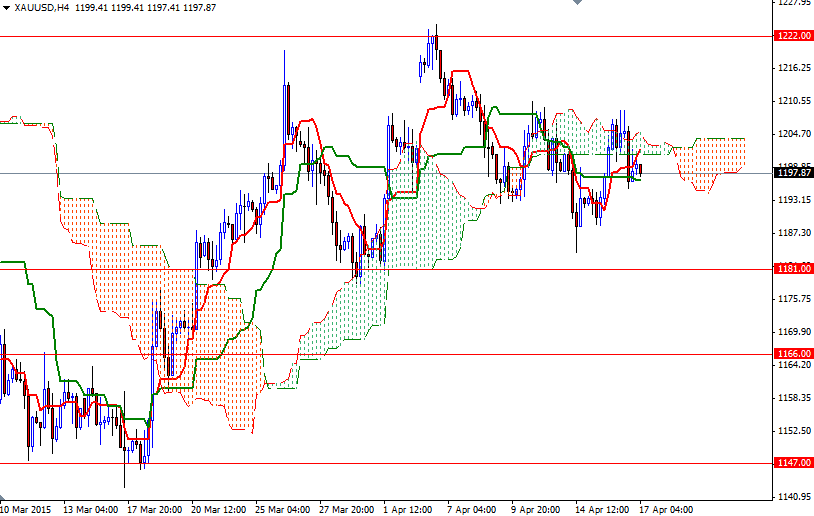Click the 9 Apr 20:00 time label

[x=536, y=508]
